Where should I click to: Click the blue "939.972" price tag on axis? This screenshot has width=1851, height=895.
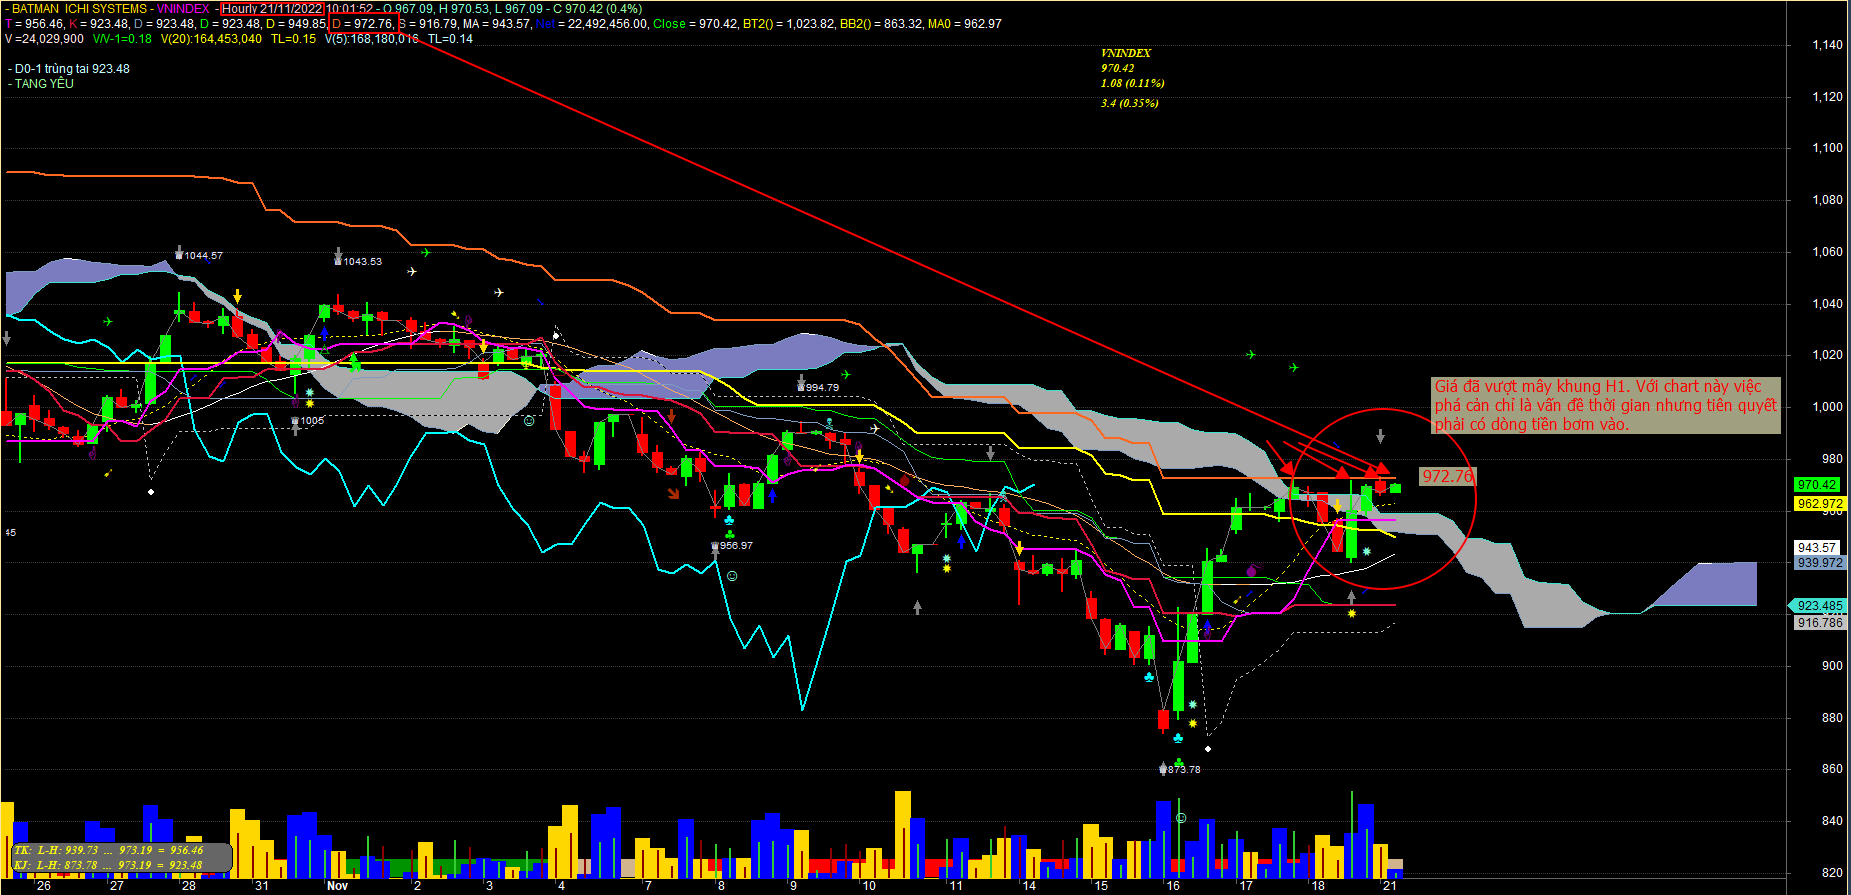(x=1820, y=563)
